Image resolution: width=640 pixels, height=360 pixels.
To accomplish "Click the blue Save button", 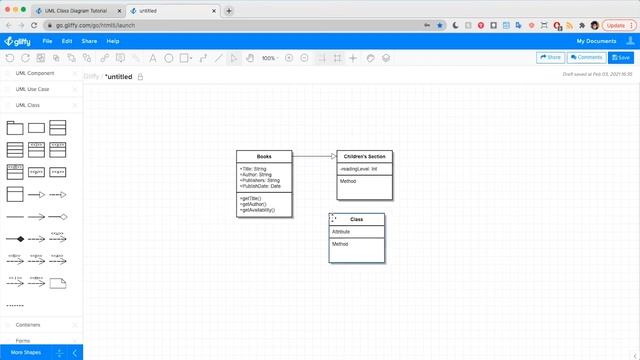I will point(621,58).
